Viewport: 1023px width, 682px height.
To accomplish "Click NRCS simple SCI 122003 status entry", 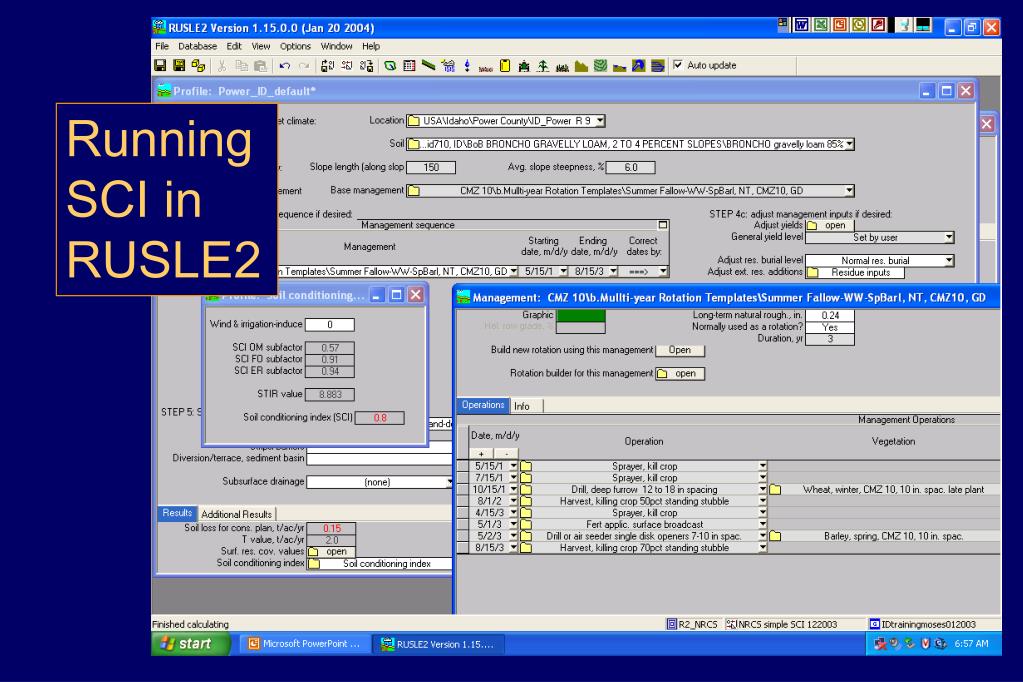I will 782,624.
